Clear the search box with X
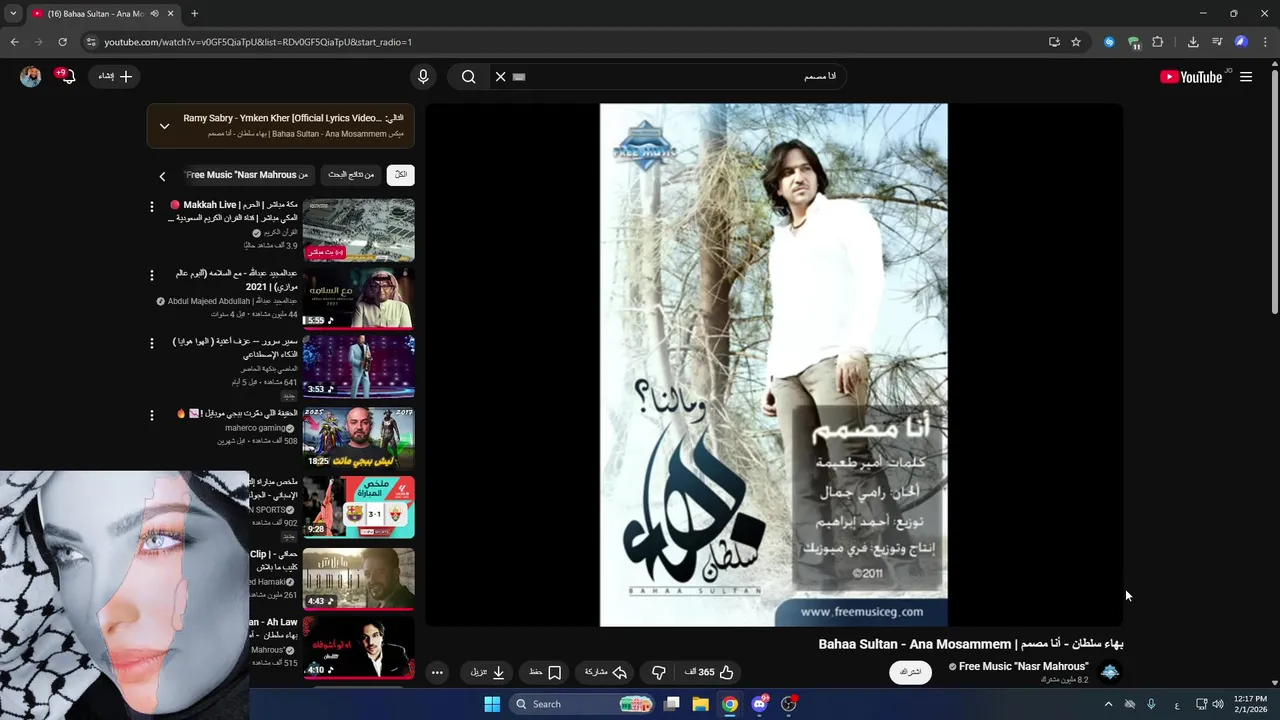Image resolution: width=1280 pixels, height=720 pixels. 501,77
